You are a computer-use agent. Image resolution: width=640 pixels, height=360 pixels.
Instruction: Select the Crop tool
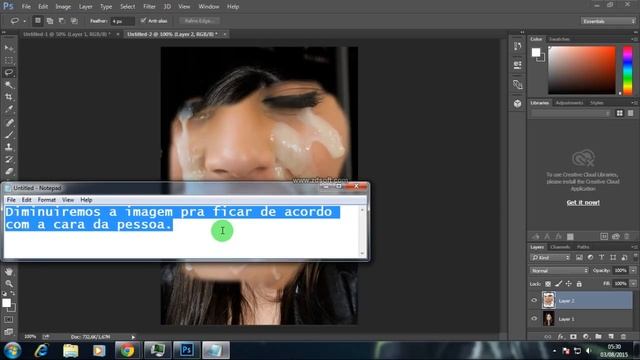(x=9, y=97)
